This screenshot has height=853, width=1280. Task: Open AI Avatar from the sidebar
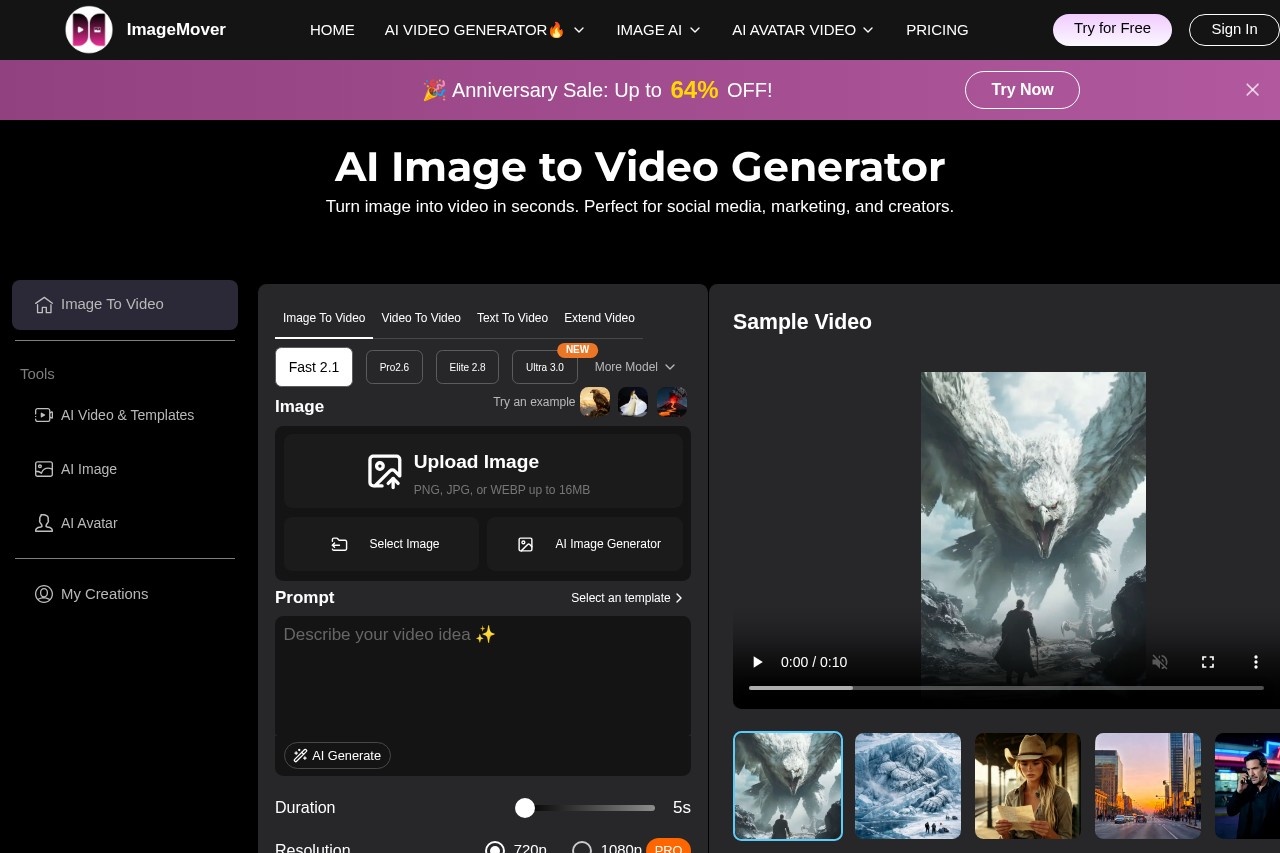coord(125,523)
